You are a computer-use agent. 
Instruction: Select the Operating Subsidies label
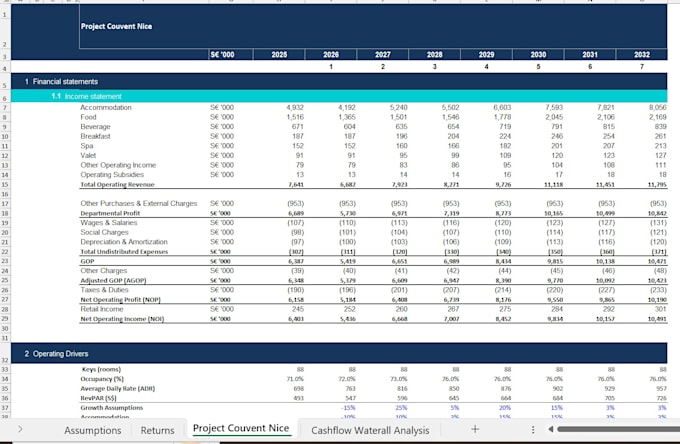tap(112, 175)
